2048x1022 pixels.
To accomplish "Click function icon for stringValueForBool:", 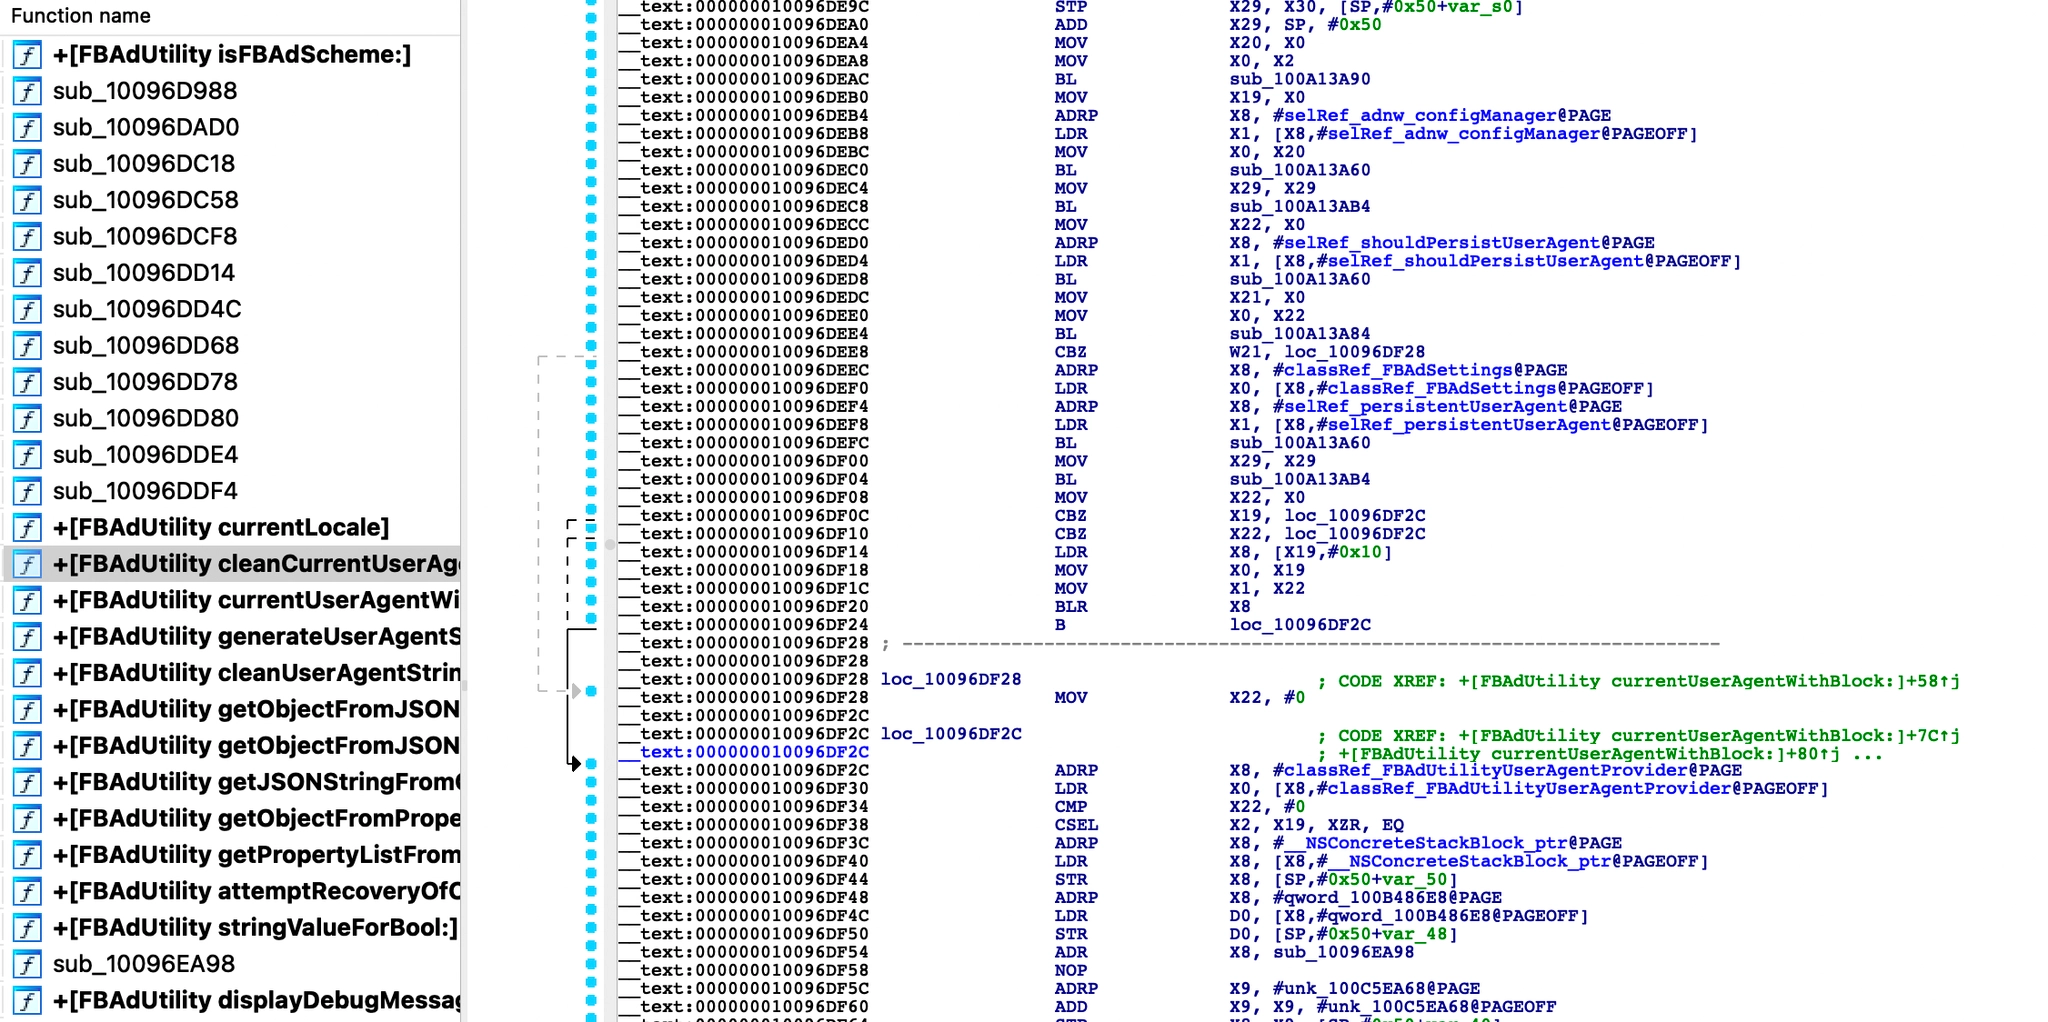I will (27, 928).
